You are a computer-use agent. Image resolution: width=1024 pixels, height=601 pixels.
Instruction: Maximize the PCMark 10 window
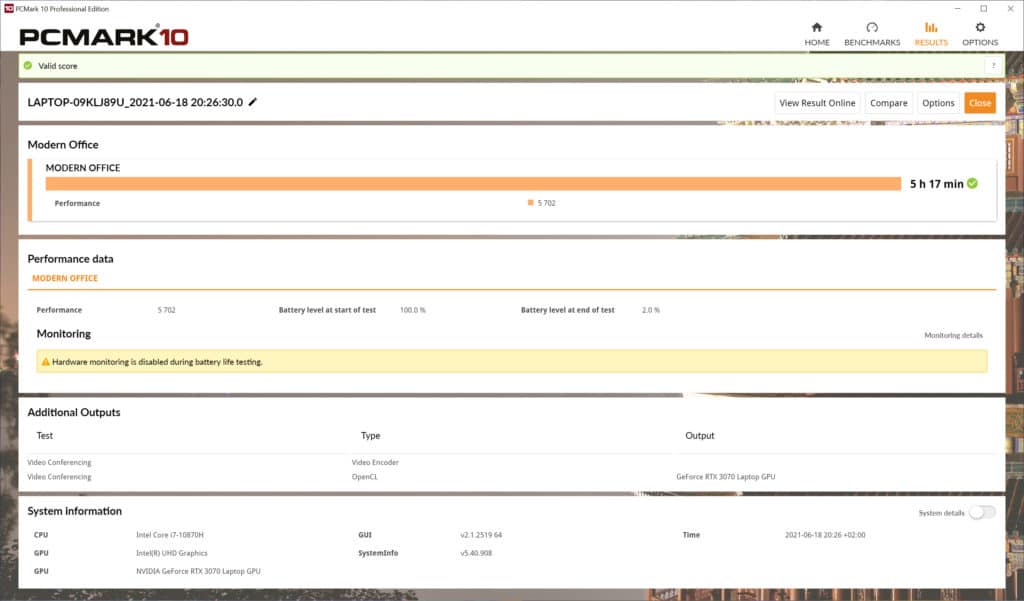point(984,8)
